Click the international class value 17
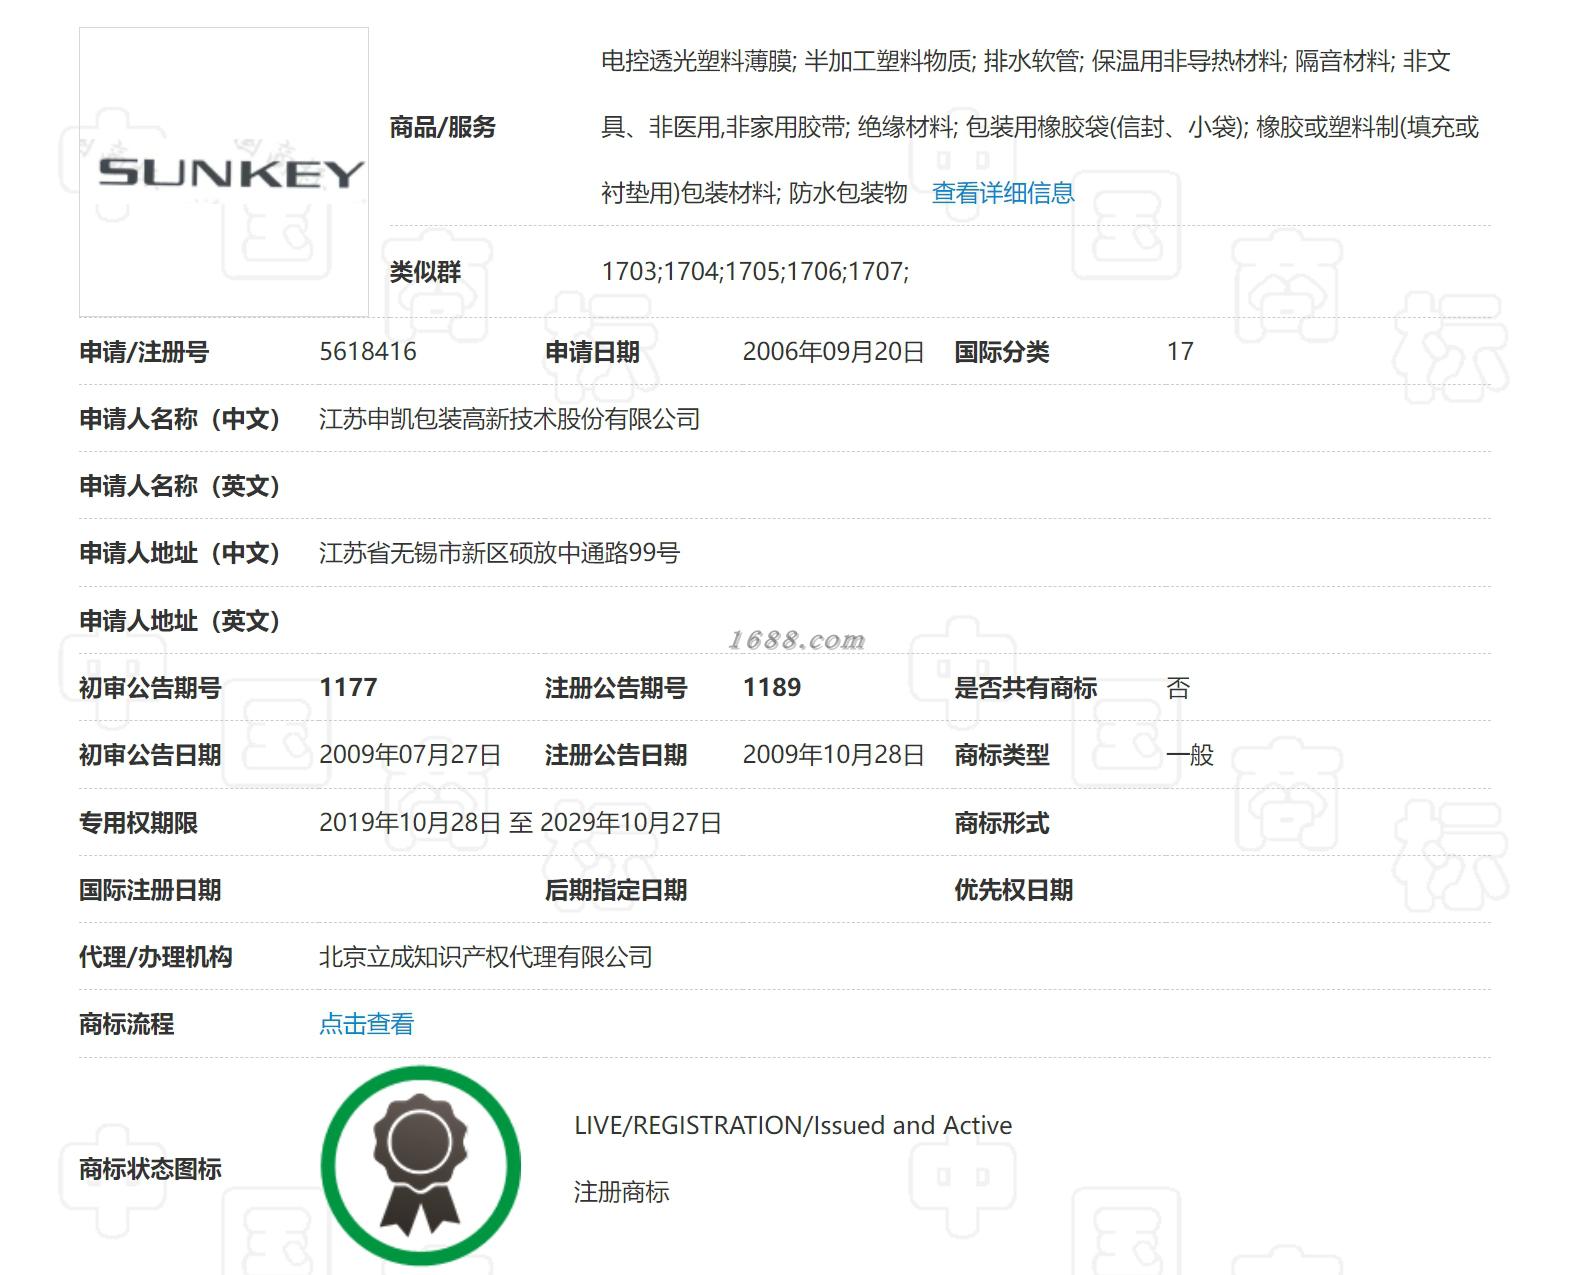 click(x=1180, y=352)
